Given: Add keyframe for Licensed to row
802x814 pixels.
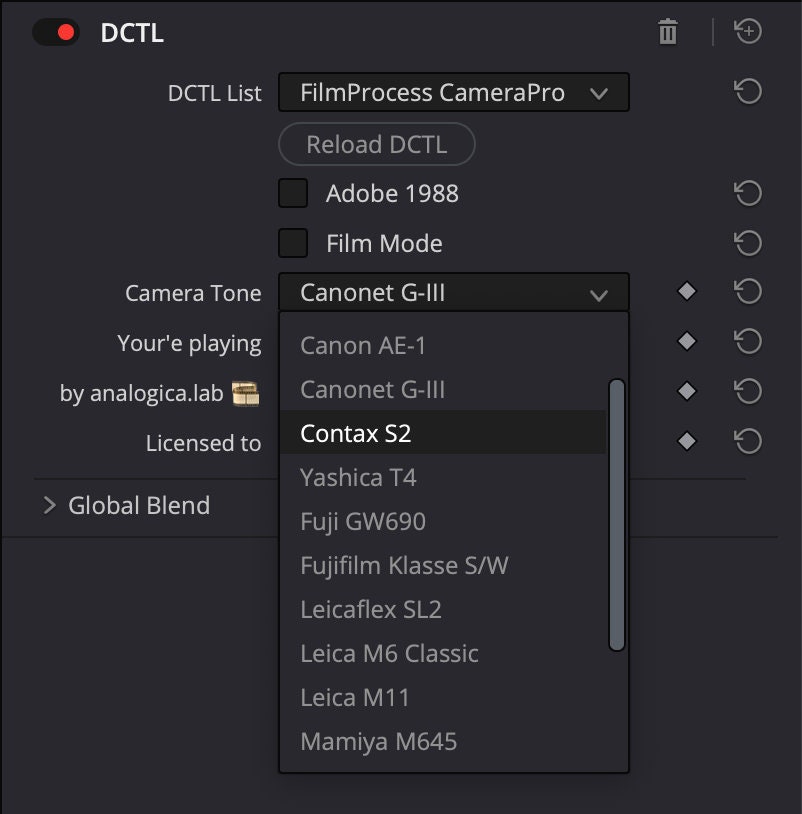Looking at the screenshot, I should click(687, 441).
